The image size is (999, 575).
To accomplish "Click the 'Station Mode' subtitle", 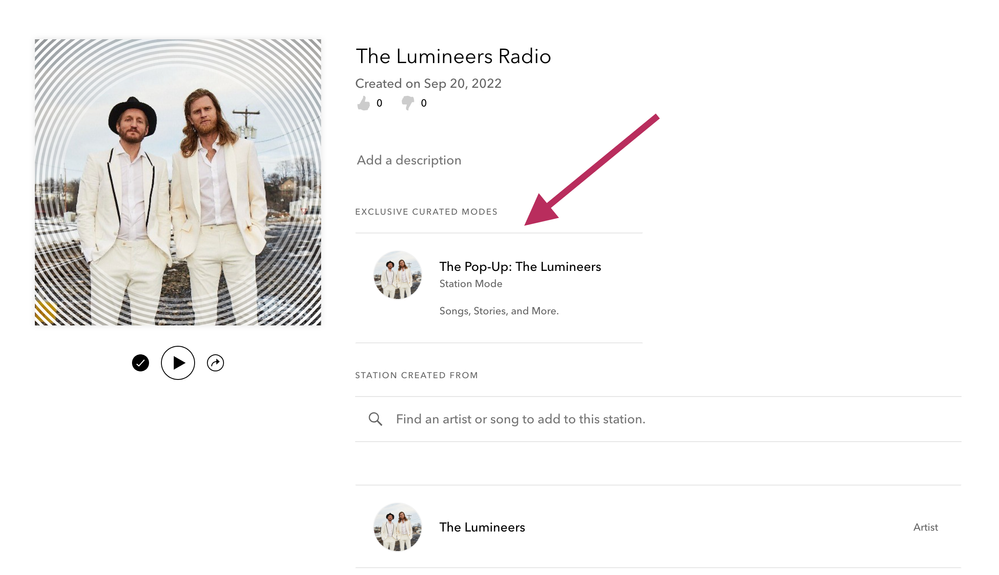I will (x=471, y=284).
